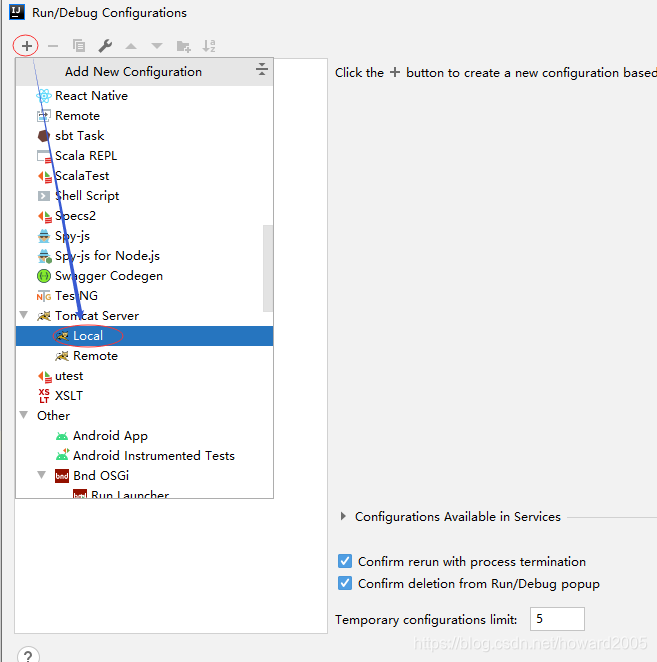This screenshot has width=657, height=662.
Task: Collapse the Tomcat Server tree node
Action: [x=24, y=315]
